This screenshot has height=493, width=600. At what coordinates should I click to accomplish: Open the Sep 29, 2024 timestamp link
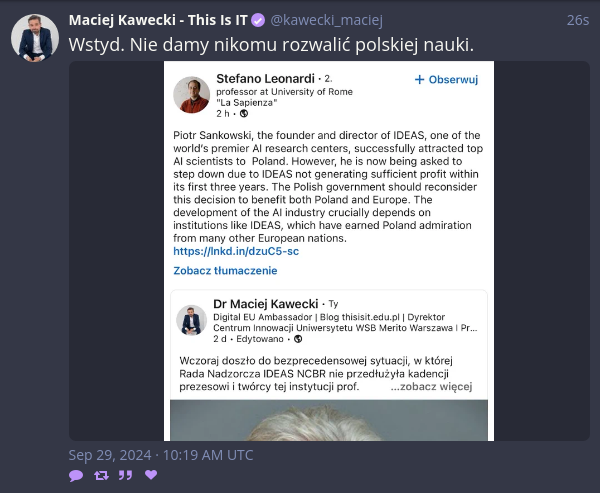click(x=161, y=455)
